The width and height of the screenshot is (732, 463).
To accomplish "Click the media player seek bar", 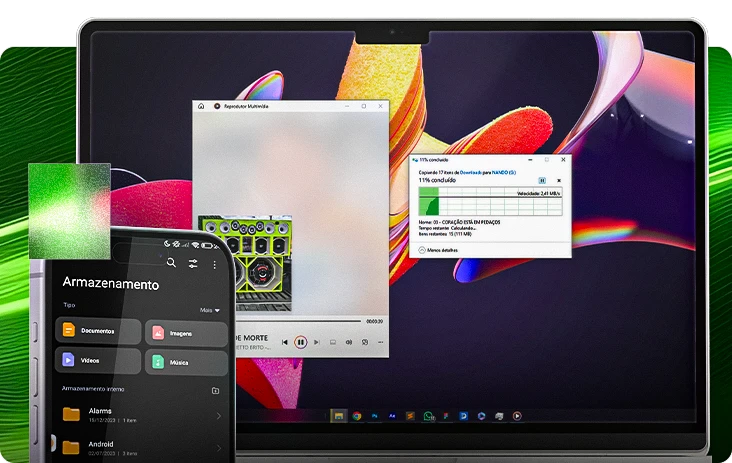I will (300, 321).
